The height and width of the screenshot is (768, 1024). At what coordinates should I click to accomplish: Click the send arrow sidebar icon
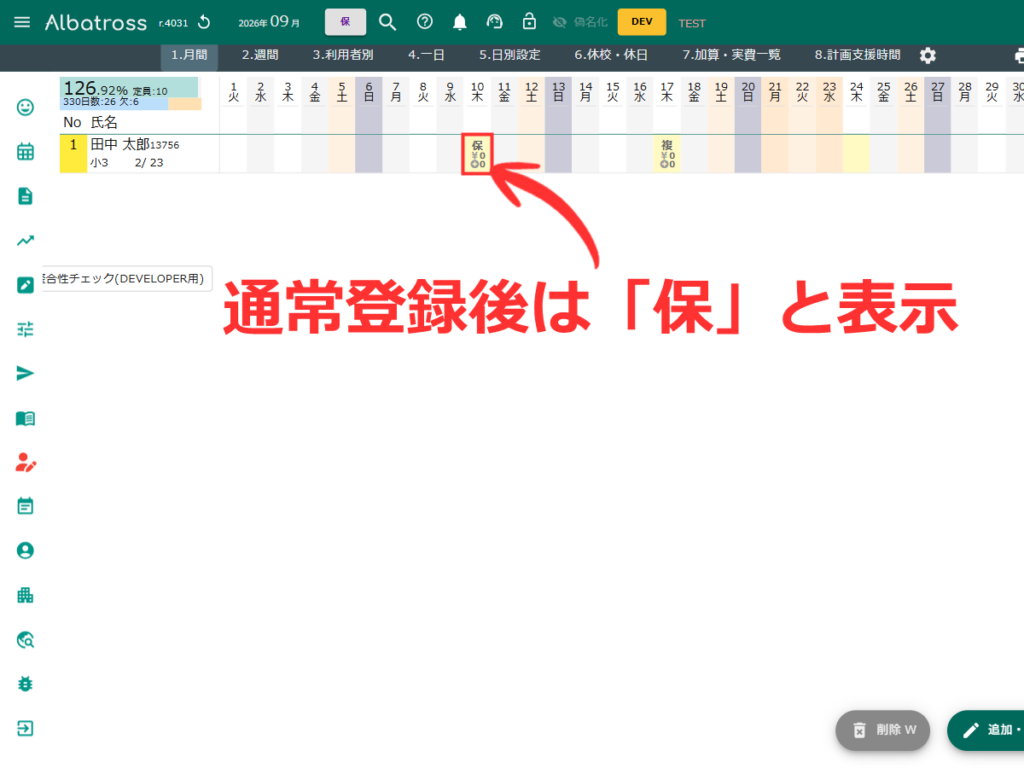[25, 374]
